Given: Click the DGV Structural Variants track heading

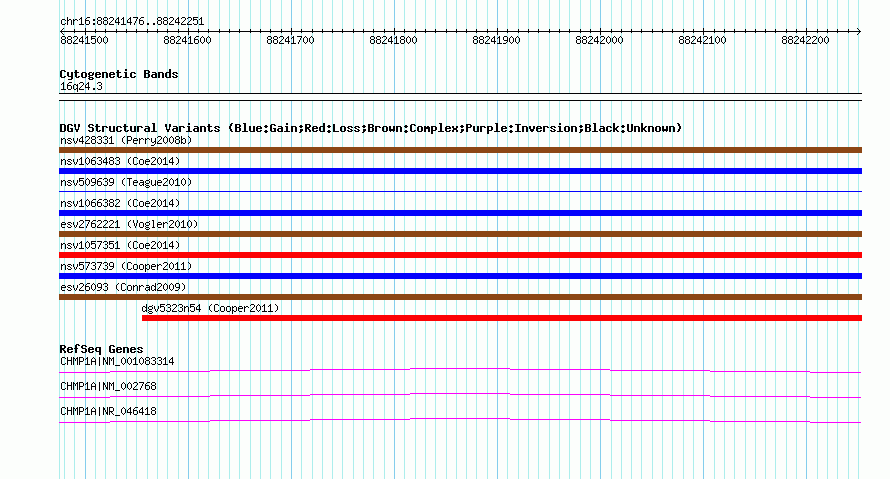Looking at the screenshot, I should click(371, 128).
